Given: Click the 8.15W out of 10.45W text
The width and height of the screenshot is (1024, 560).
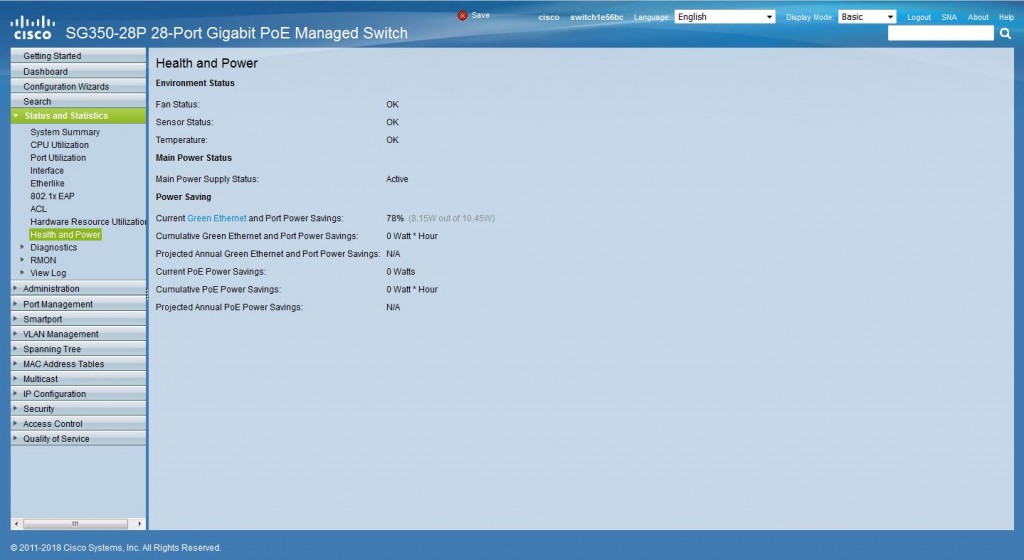Looking at the screenshot, I should (x=451, y=219).
